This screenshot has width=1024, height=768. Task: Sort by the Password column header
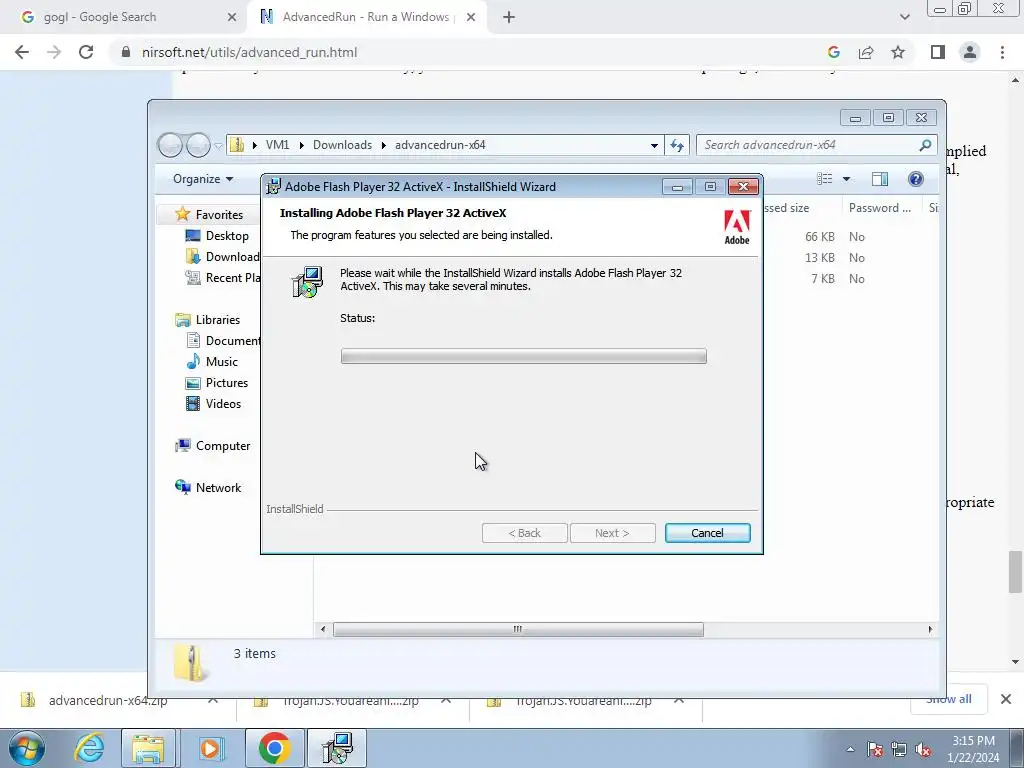click(879, 208)
